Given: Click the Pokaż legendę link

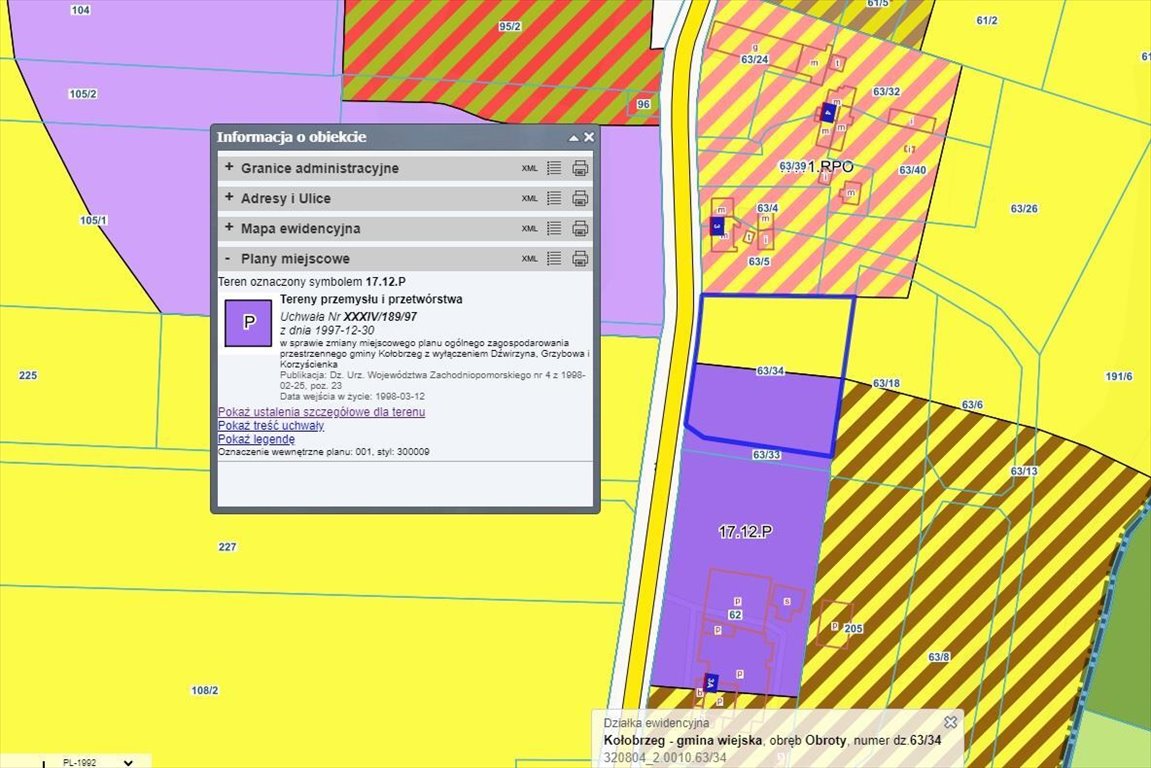Looking at the screenshot, I should [256, 438].
